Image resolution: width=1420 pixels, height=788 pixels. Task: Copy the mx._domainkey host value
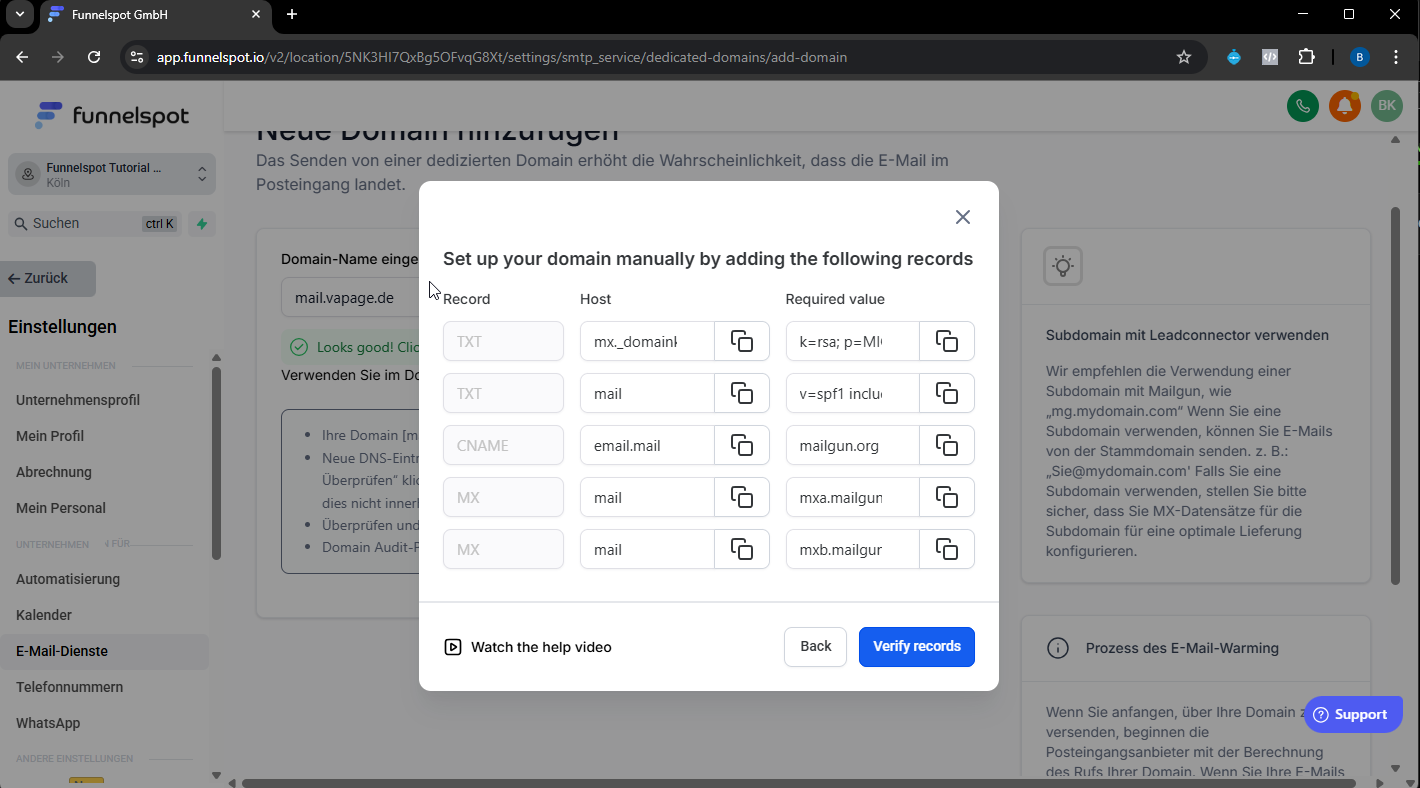pyautogui.click(x=742, y=341)
